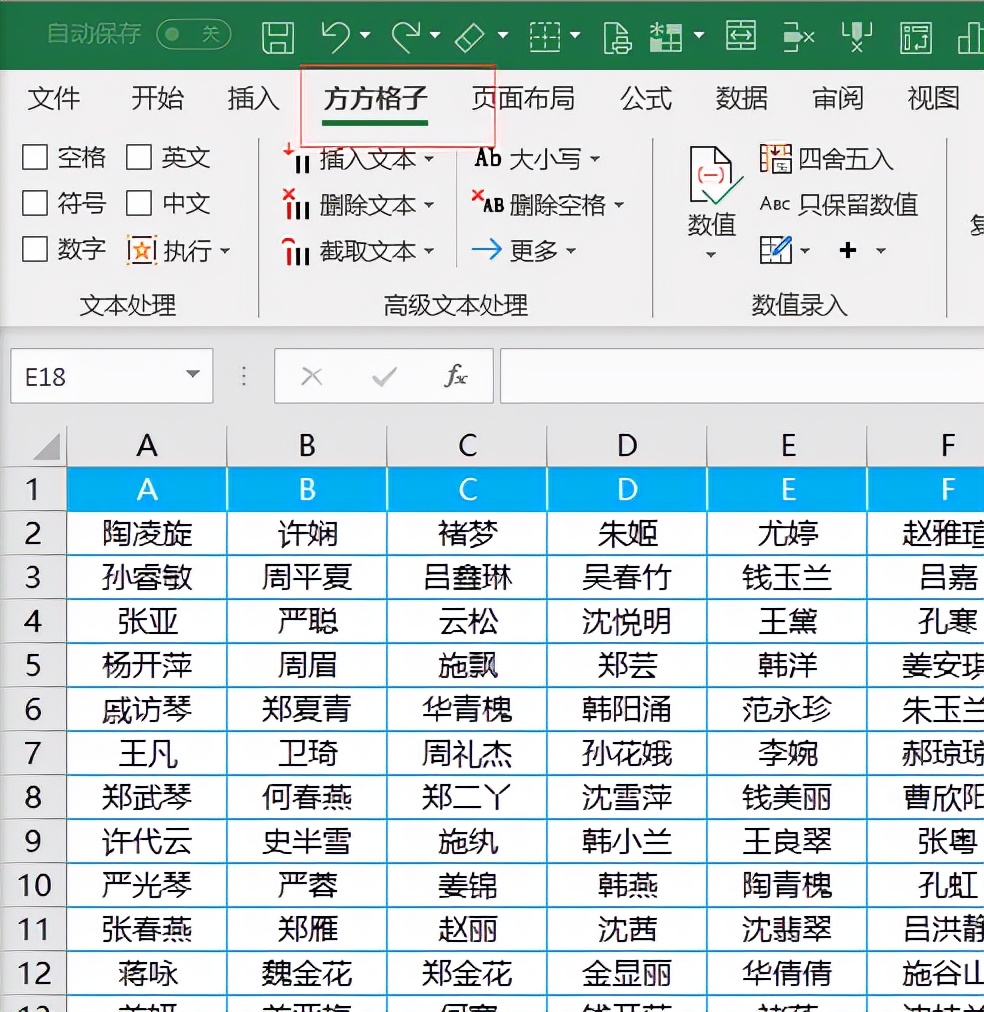Click the fit-width frame icon in toolbar
Image resolution: width=984 pixels, height=1012 pixels.
(741, 35)
